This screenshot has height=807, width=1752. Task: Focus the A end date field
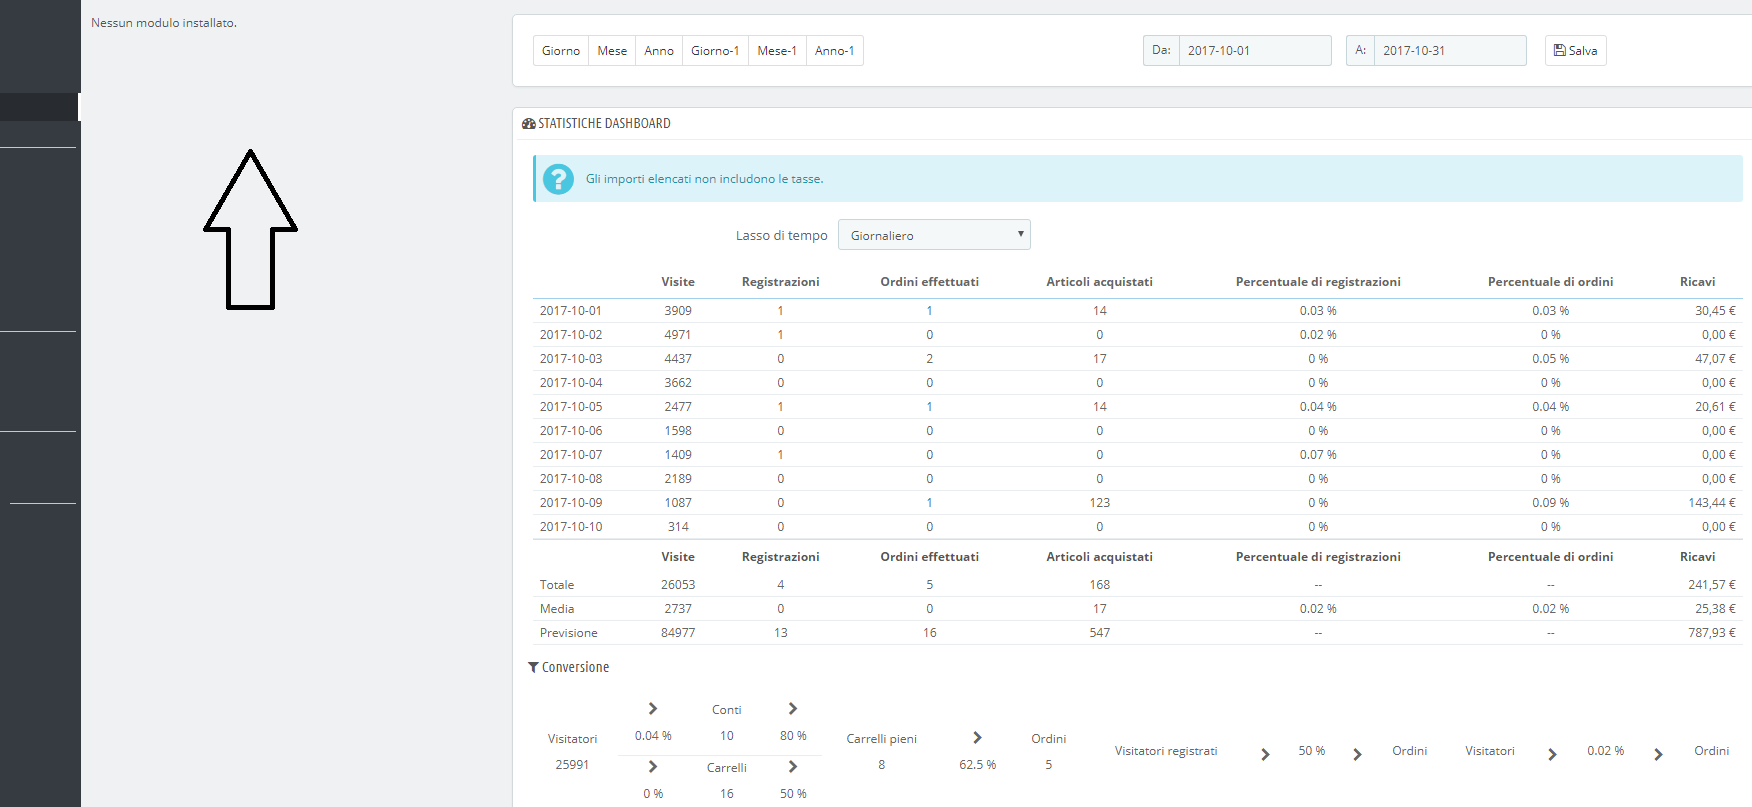(1450, 51)
